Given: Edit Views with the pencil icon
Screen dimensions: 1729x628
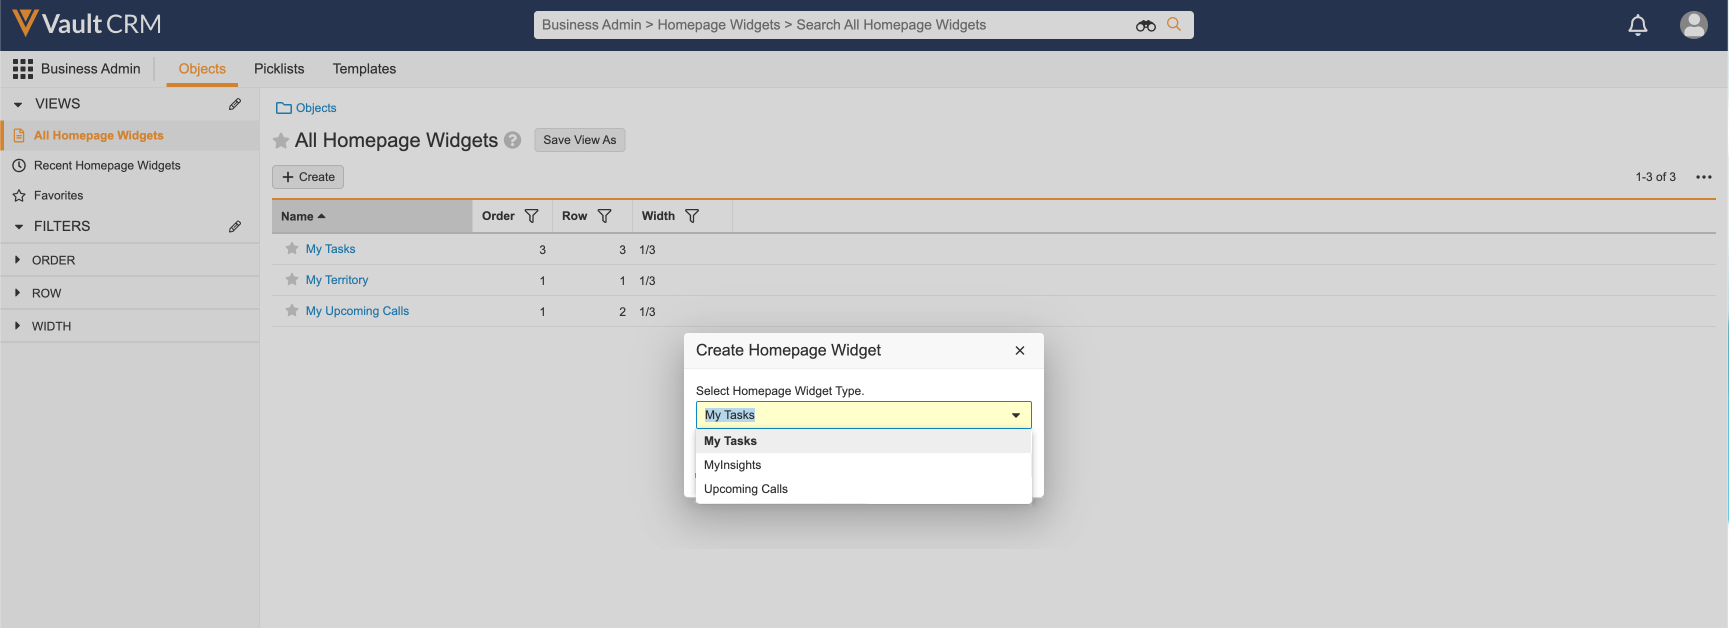Looking at the screenshot, I should 235,104.
